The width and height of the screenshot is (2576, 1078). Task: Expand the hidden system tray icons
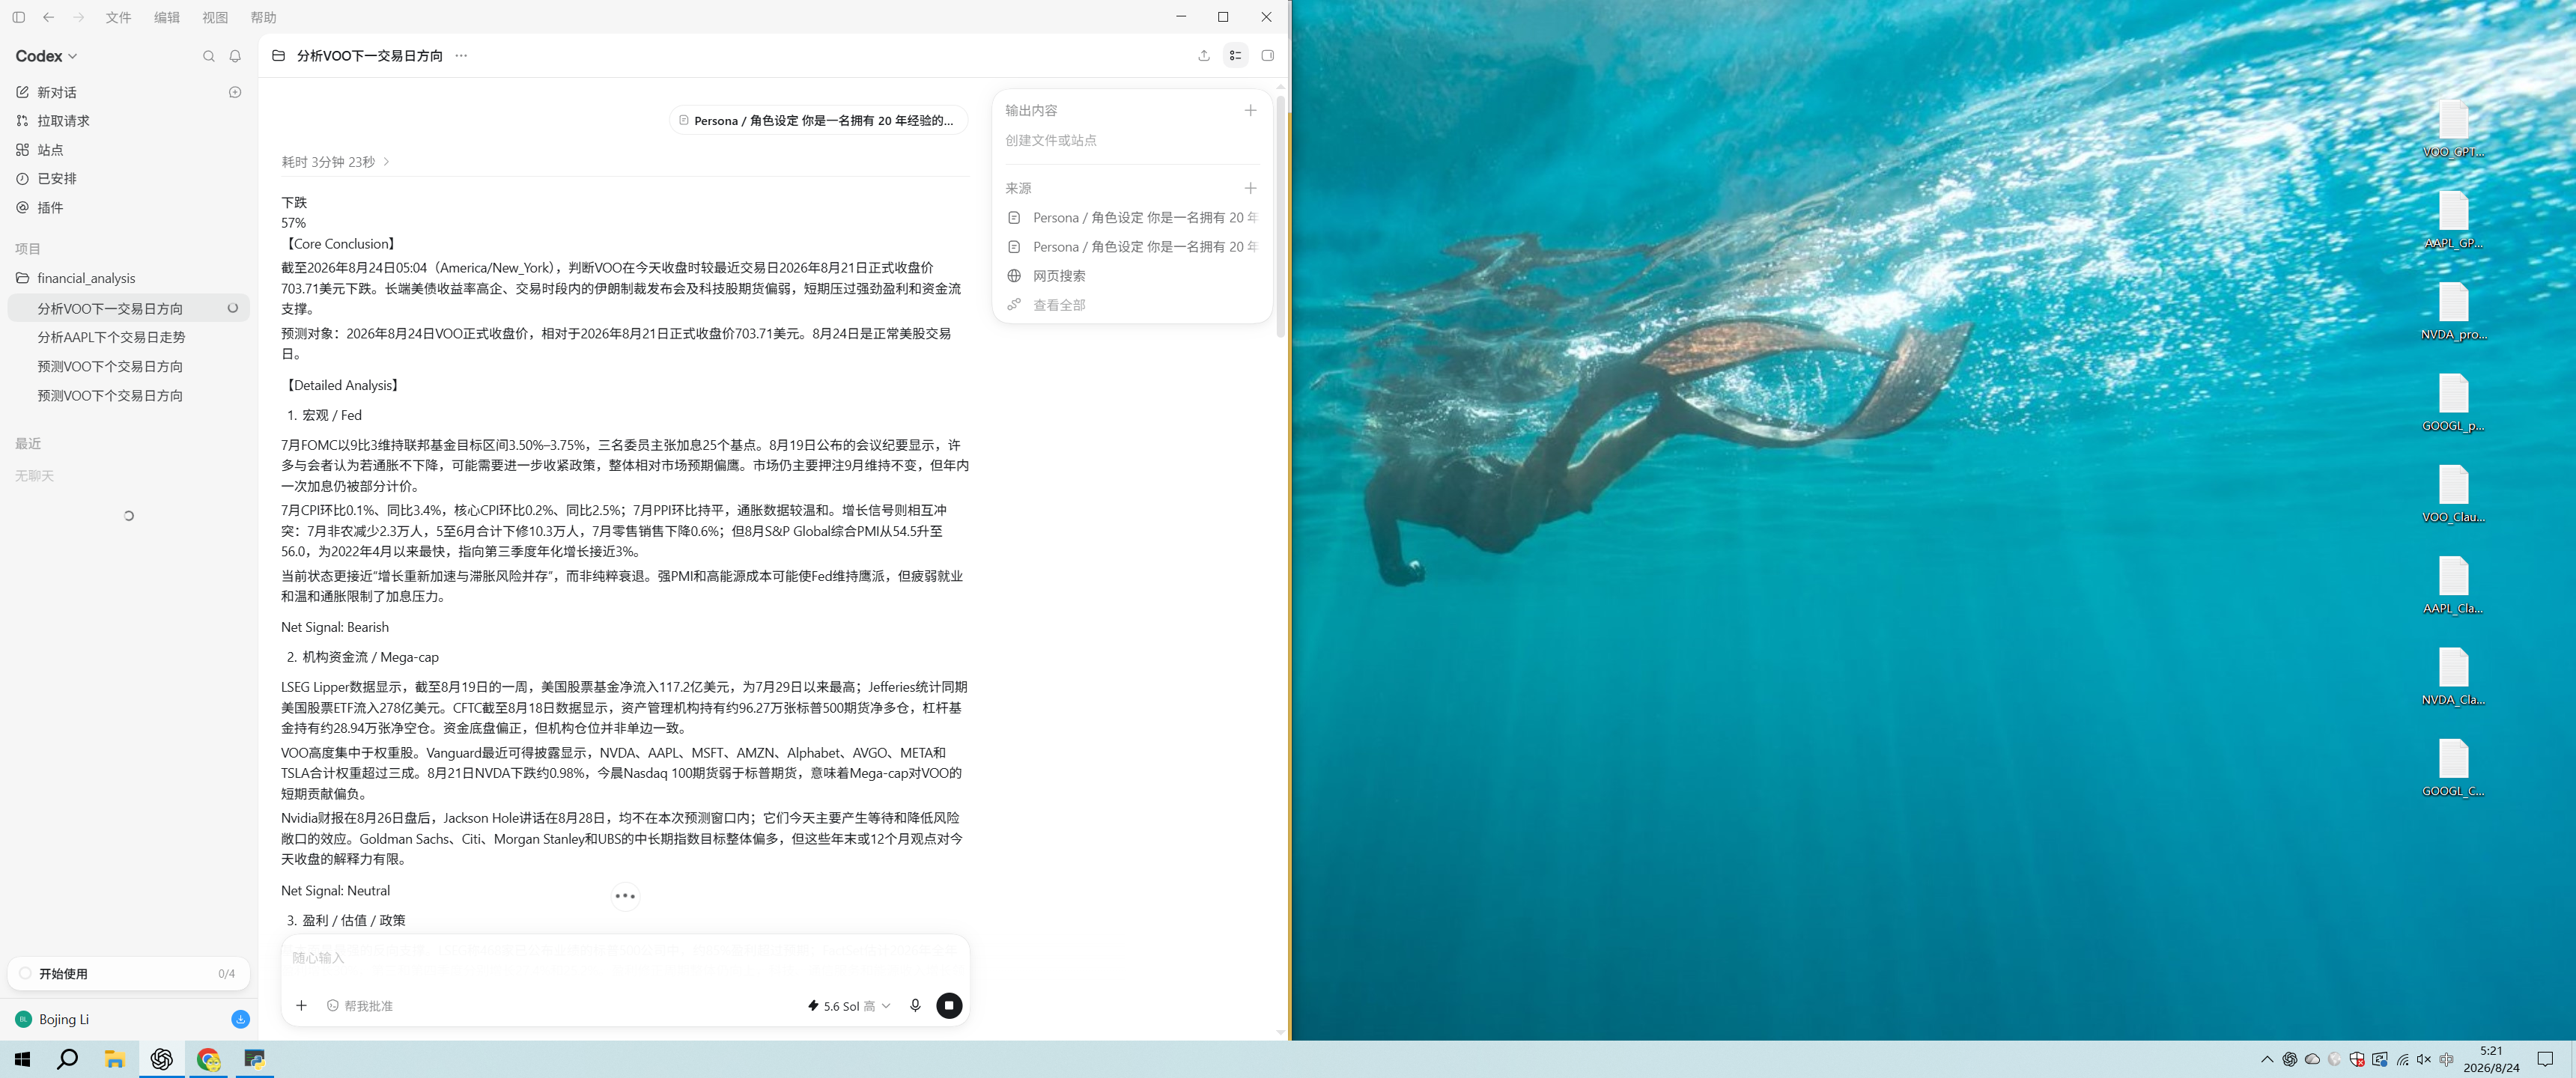[x=2267, y=1059]
